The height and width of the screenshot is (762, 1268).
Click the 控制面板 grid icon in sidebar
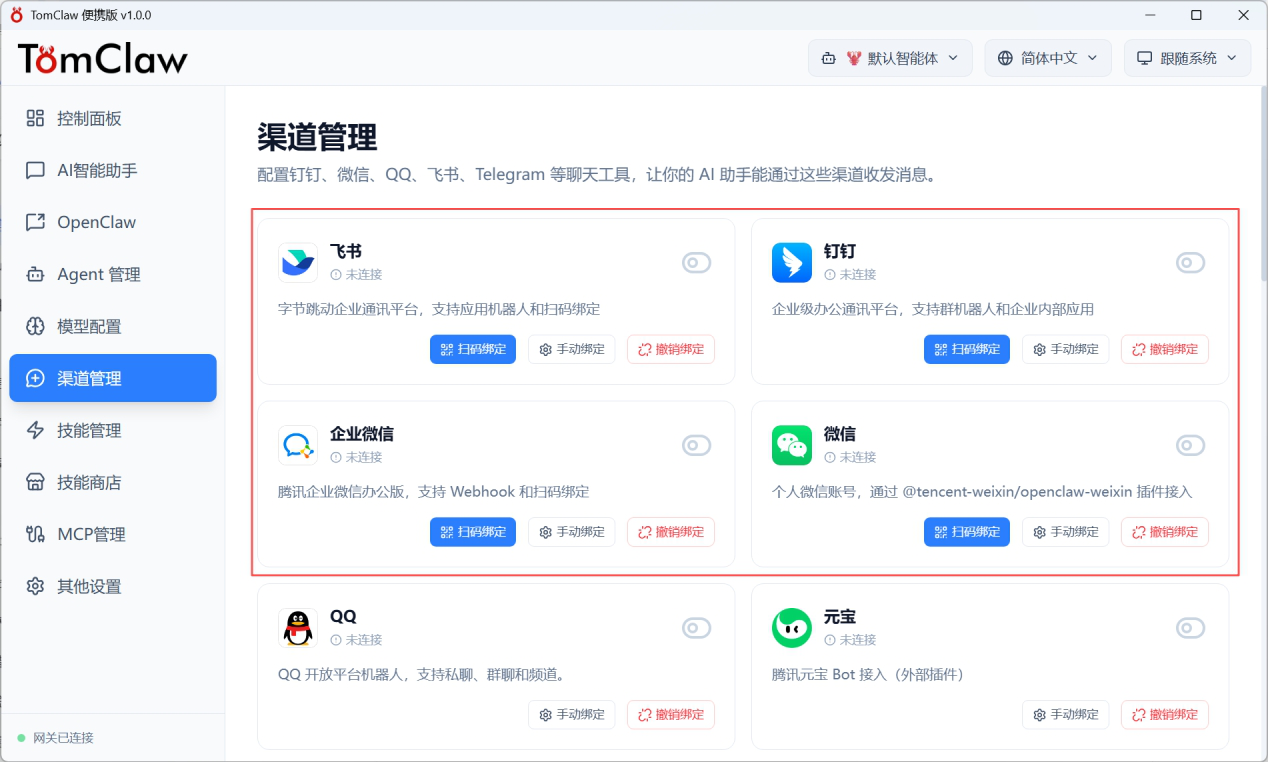pos(35,118)
